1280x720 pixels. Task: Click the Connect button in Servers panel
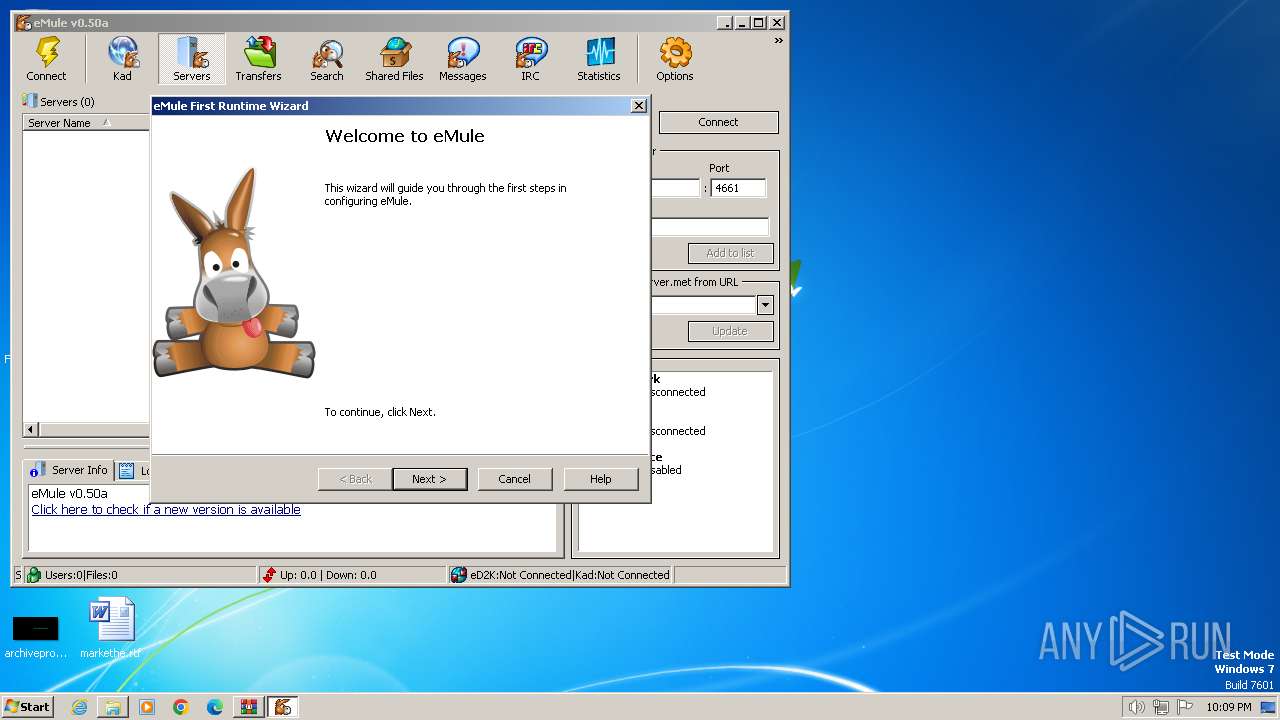tap(718, 122)
